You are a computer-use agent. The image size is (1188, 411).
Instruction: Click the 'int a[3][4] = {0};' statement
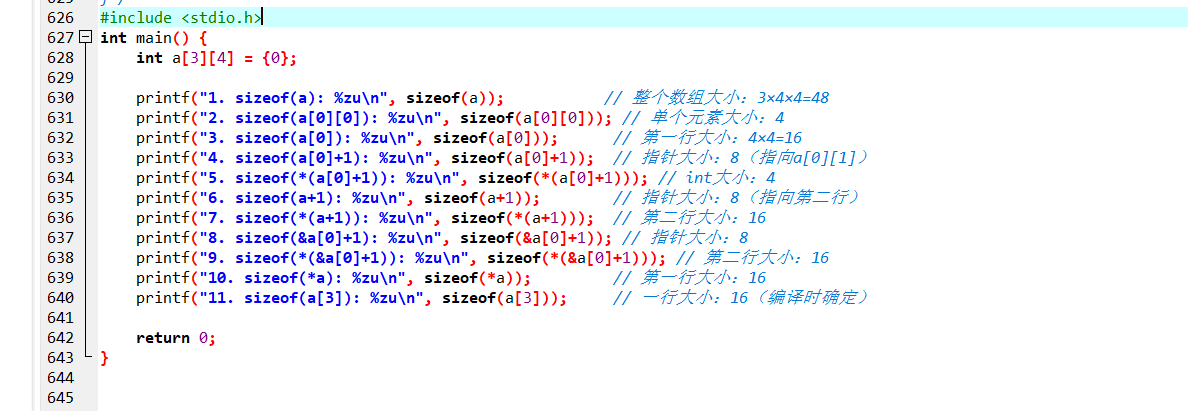216,58
